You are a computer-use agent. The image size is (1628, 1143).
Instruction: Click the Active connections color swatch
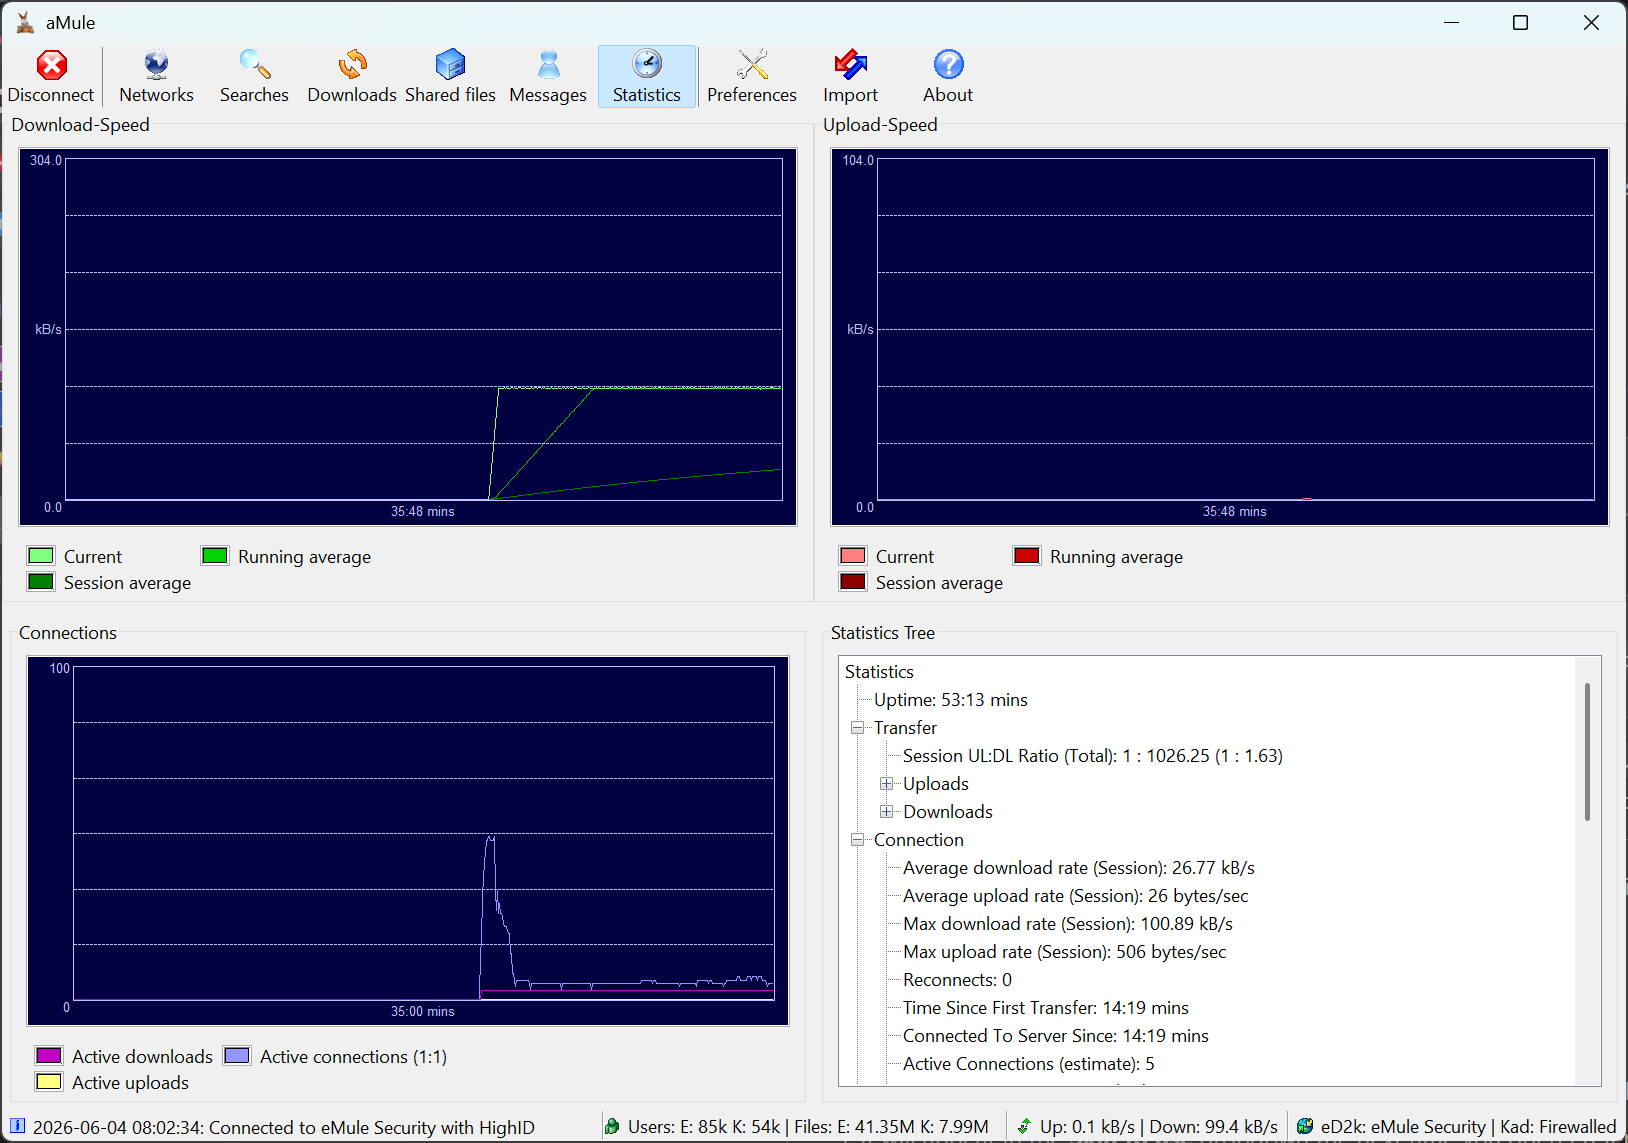coord(237,1056)
